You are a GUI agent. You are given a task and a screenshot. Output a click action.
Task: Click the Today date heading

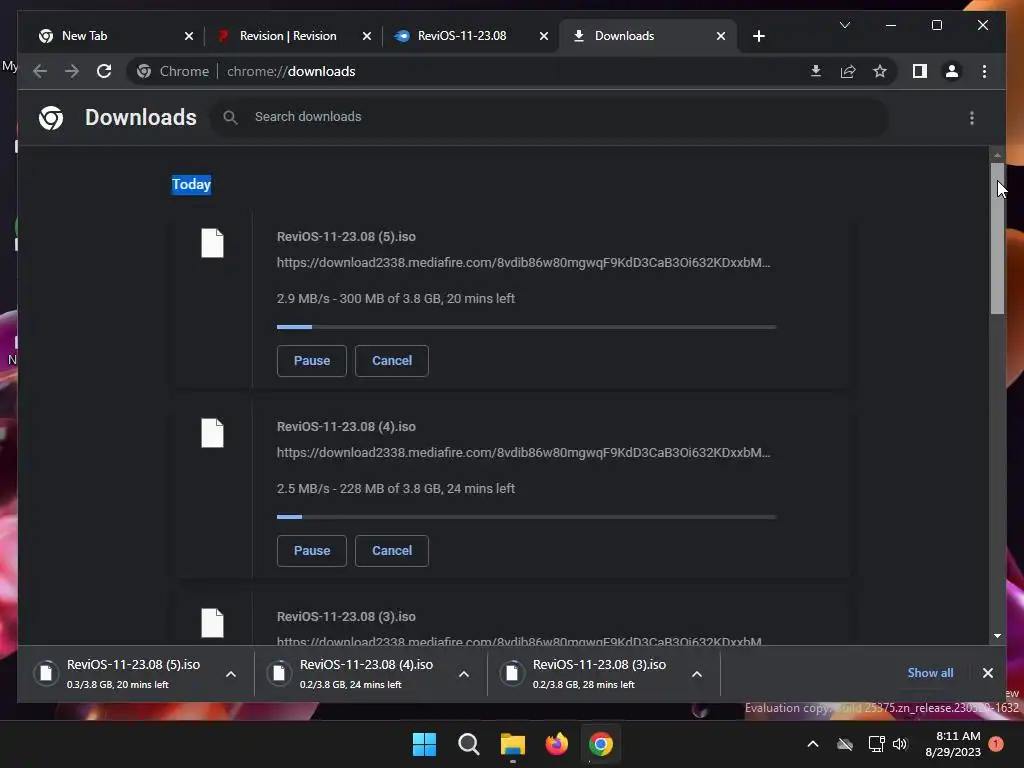coord(191,184)
